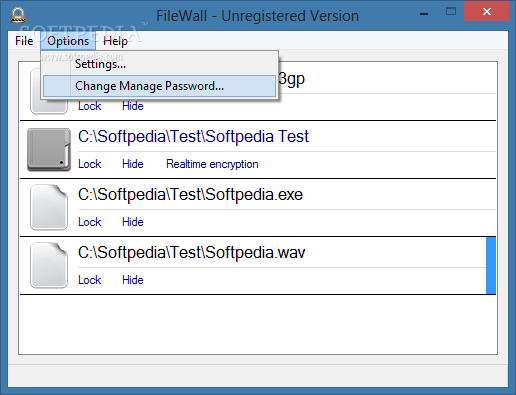The width and height of the screenshot is (516, 395).
Task: Click the FileWall padlock icon in title bar
Action: [18, 15]
